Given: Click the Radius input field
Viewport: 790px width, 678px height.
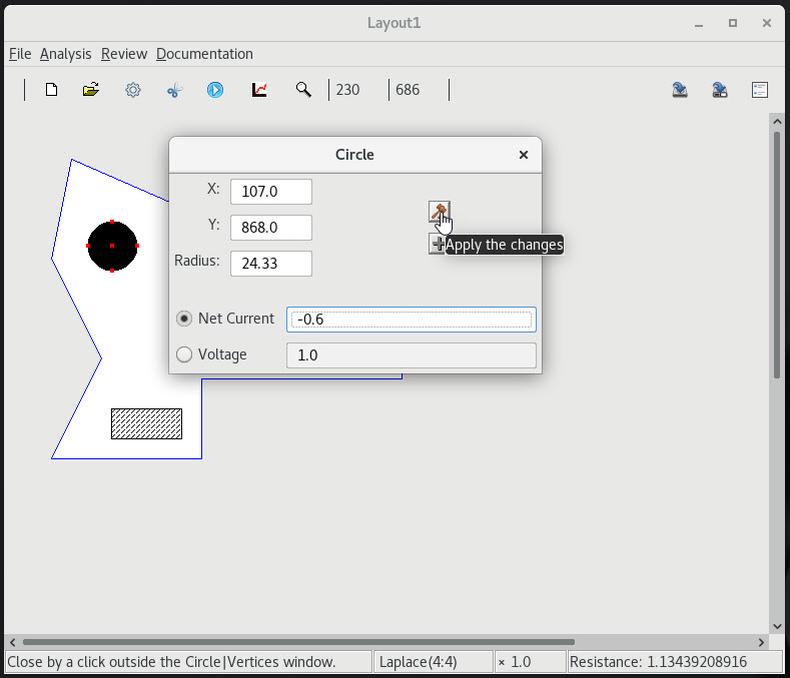Looking at the screenshot, I should point(271,263).
